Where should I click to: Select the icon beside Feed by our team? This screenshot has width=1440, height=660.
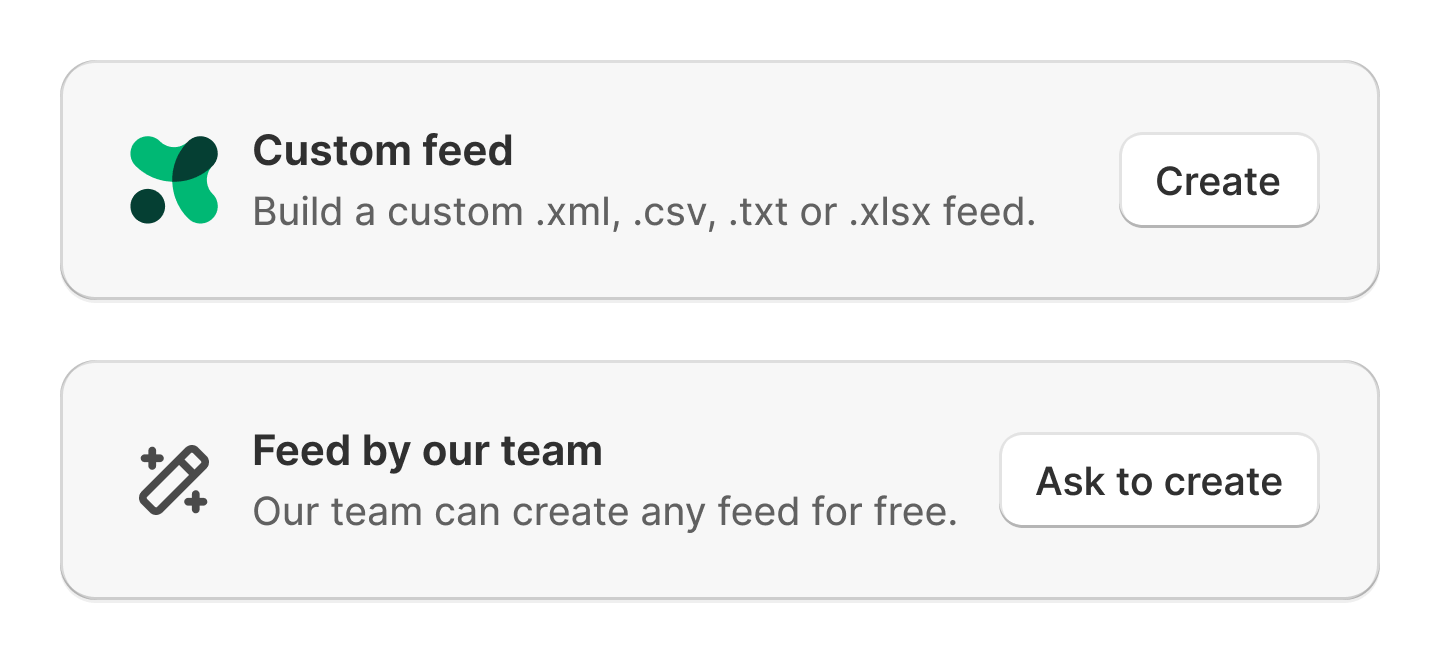[x=174, y=480]
